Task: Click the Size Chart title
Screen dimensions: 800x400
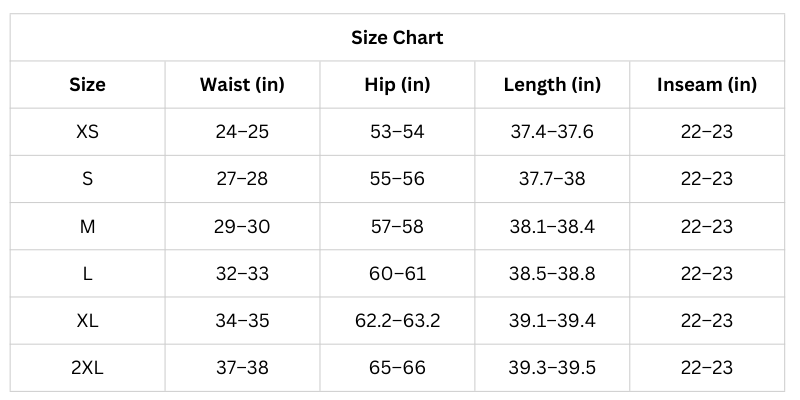Action: 397,38
